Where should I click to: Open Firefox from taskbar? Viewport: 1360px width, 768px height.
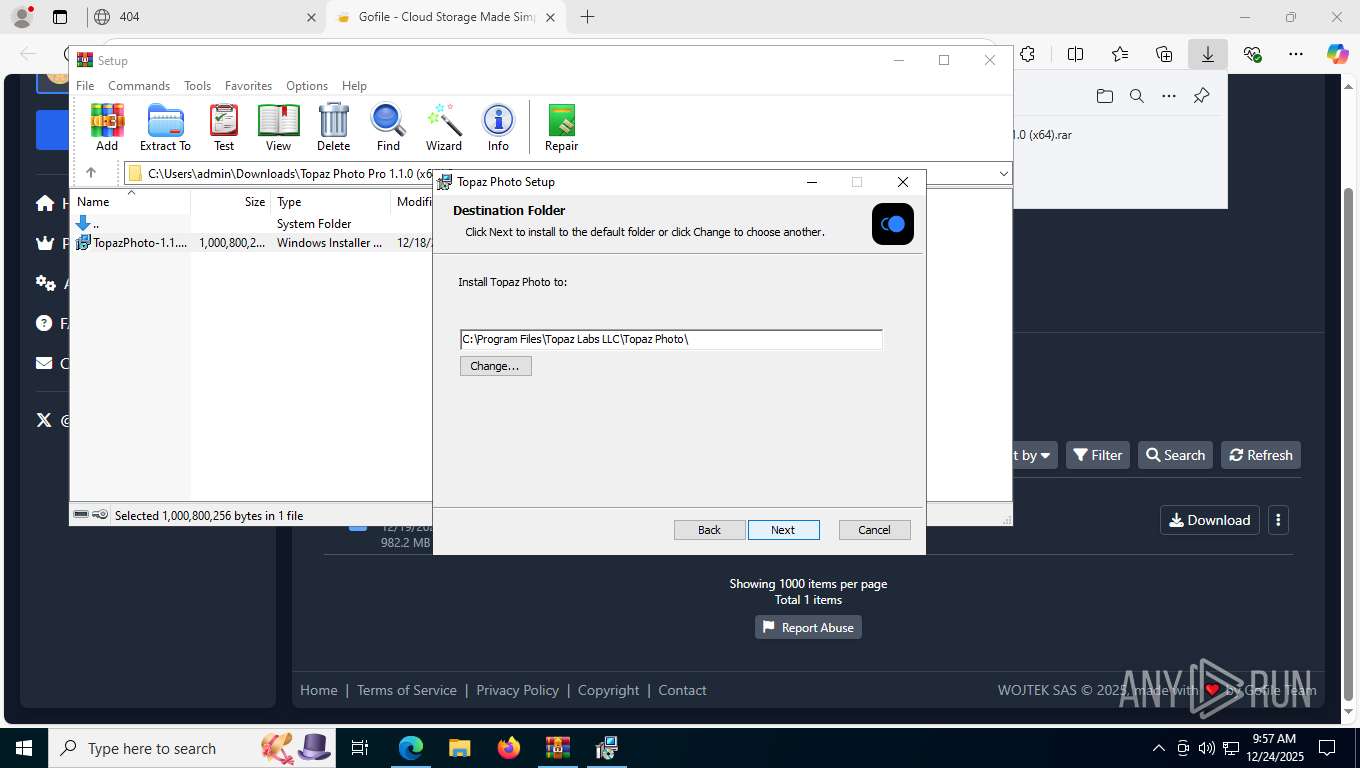(x=509, y=748)
